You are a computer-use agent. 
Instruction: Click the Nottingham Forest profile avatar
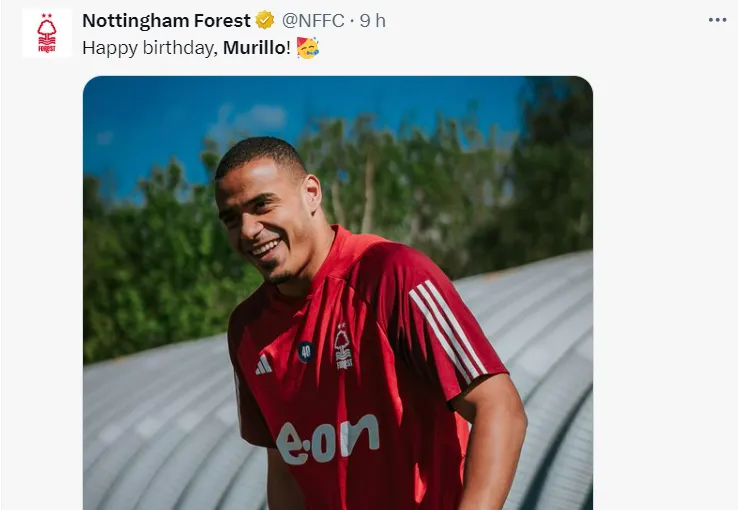tap(47, 33)
